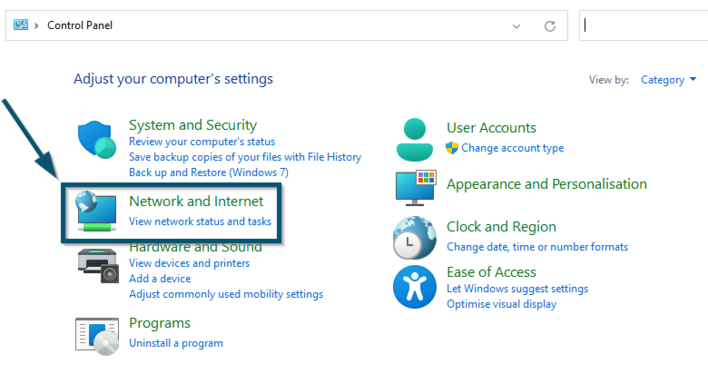The image size is (708, 374).
Task: Click the Clock and Region globe icon
Action: (x=415, y=238)
